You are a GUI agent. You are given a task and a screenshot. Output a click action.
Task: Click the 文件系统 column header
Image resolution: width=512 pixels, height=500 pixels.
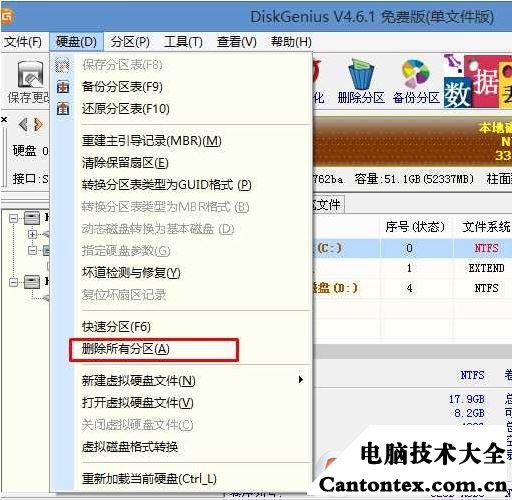click(486, 227)
